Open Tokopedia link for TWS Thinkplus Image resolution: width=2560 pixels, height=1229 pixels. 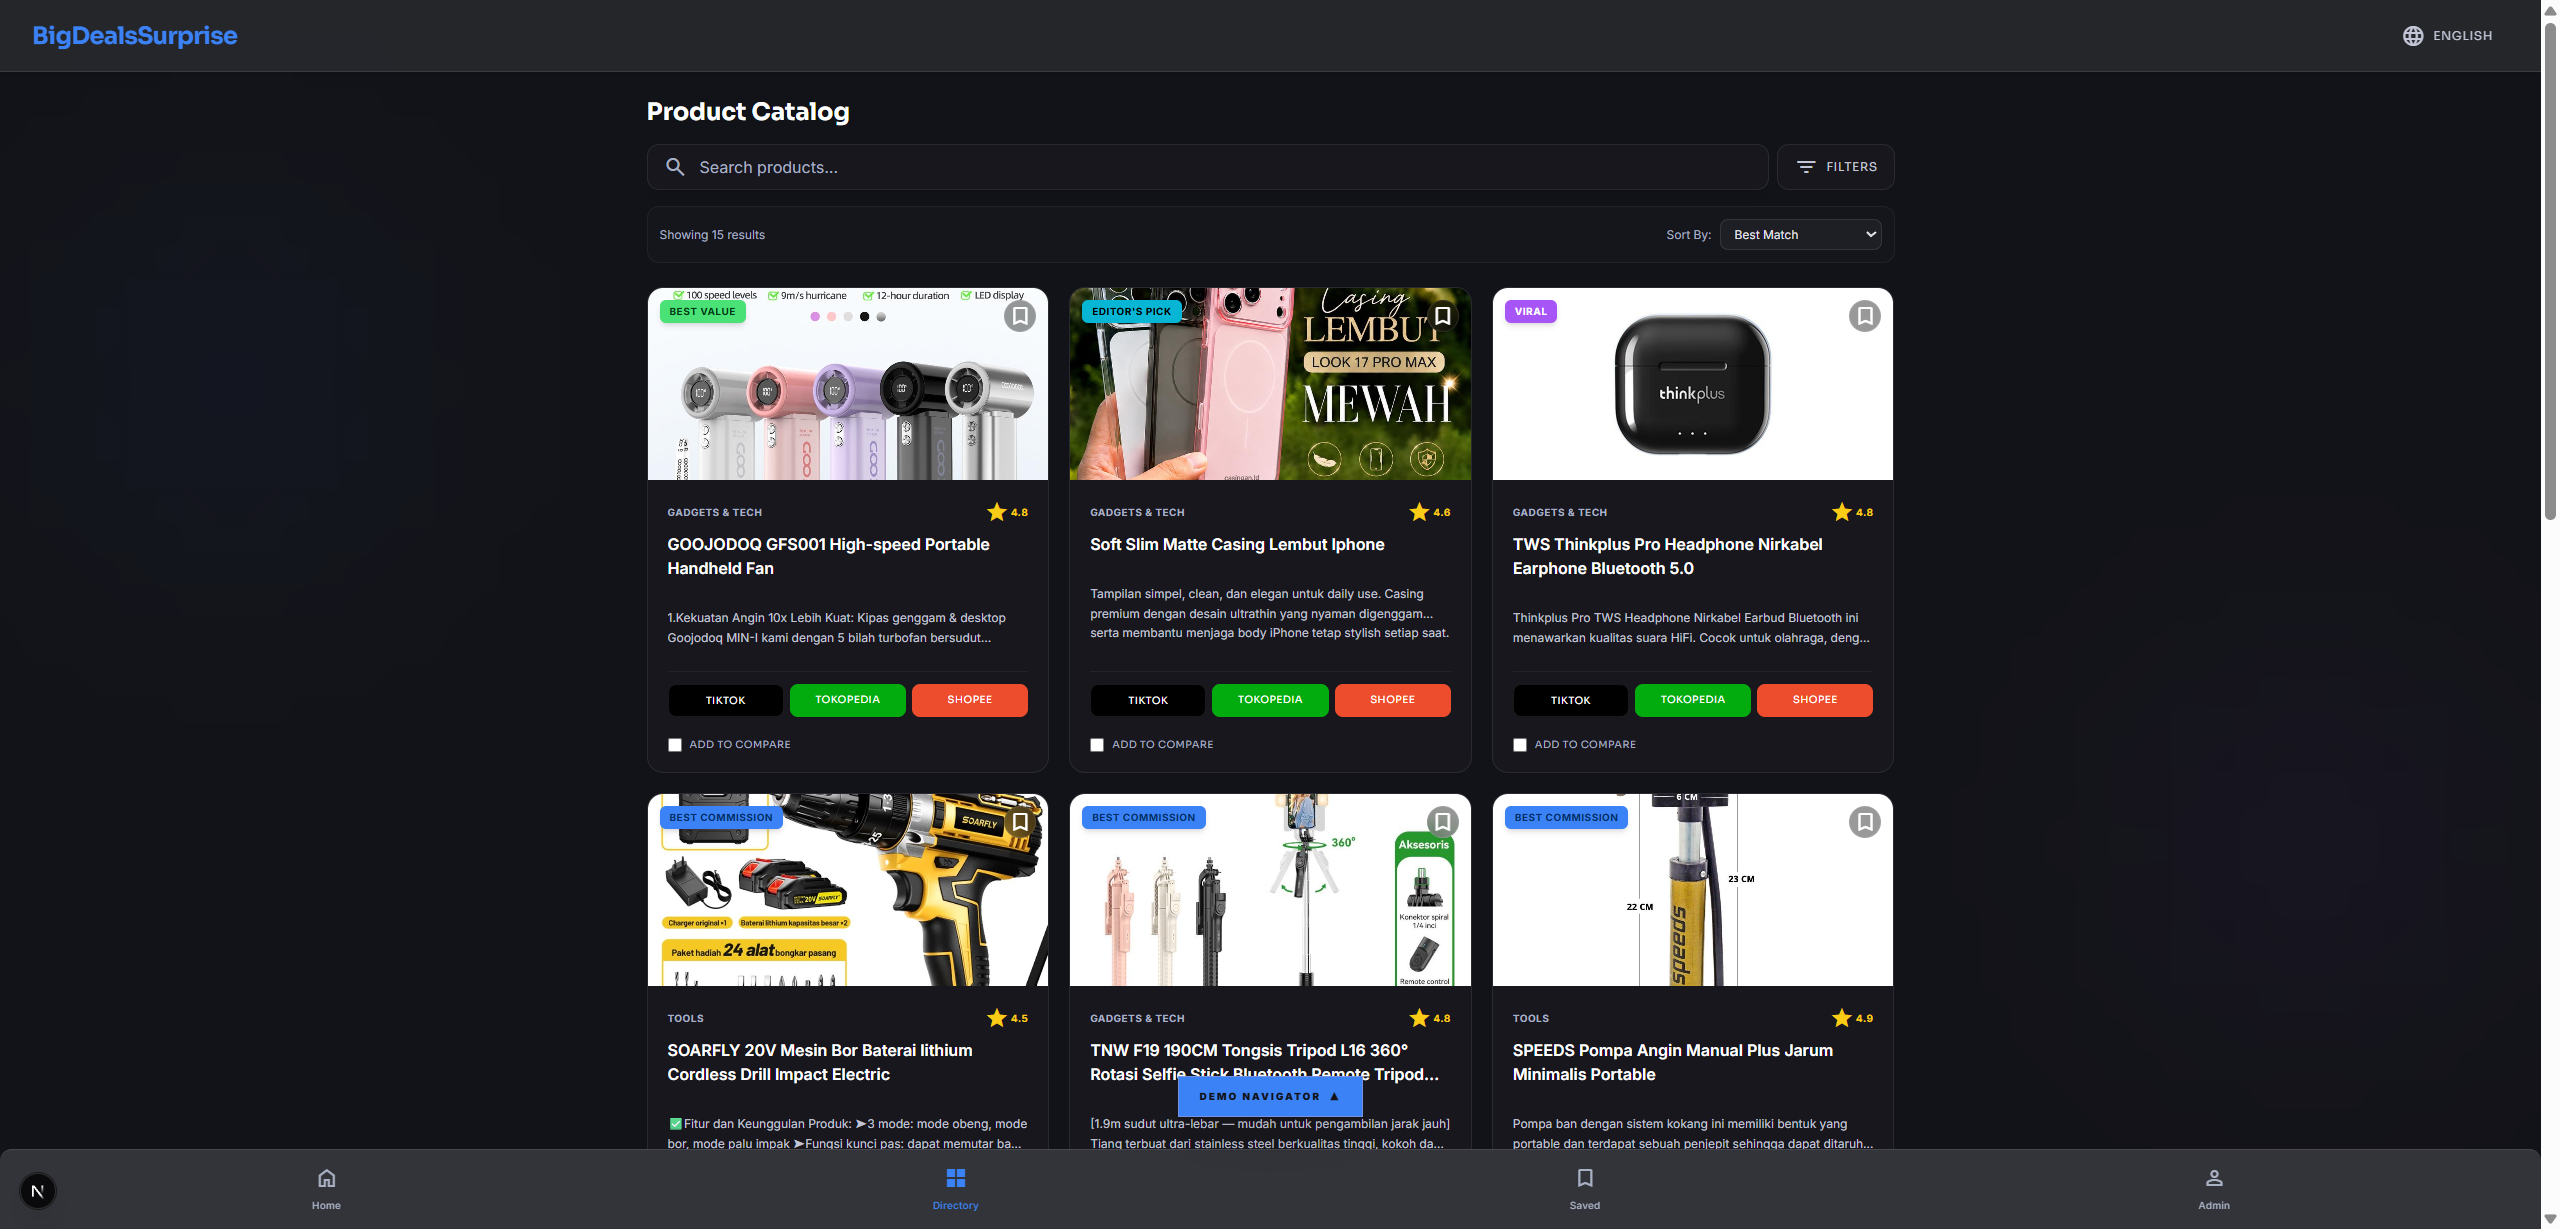1692,700
